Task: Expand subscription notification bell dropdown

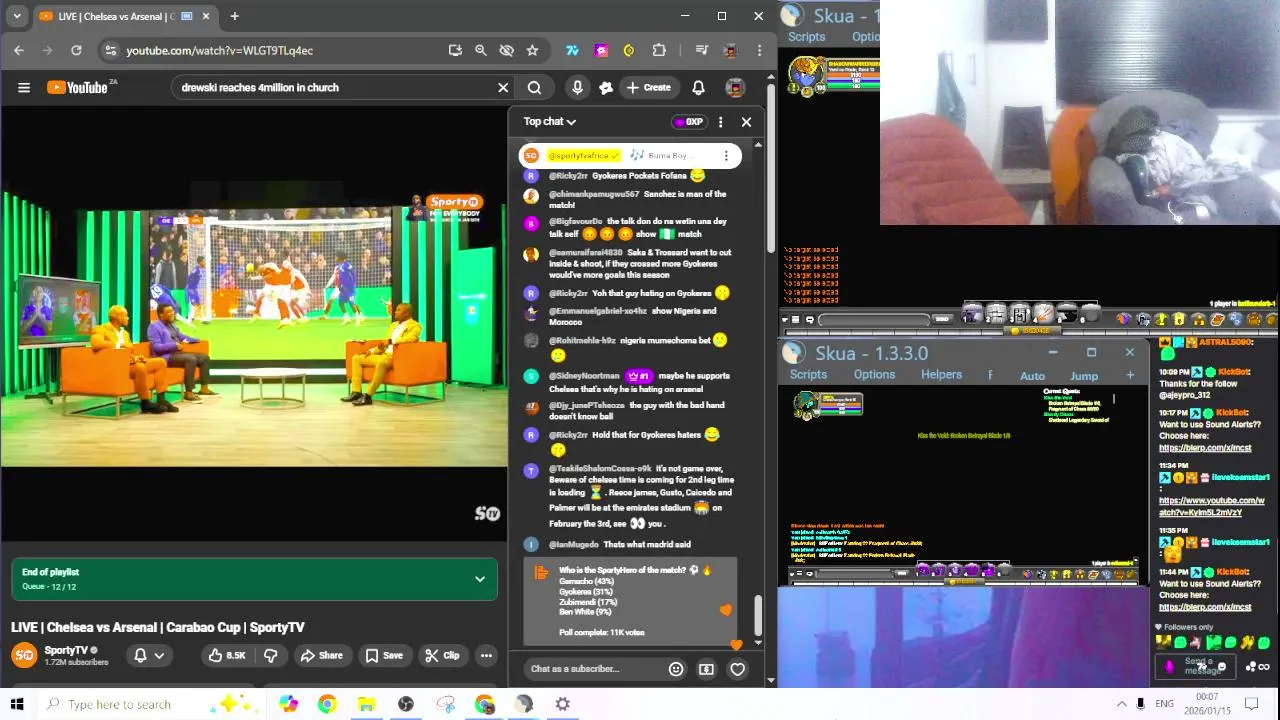Action: coord(149,656)
